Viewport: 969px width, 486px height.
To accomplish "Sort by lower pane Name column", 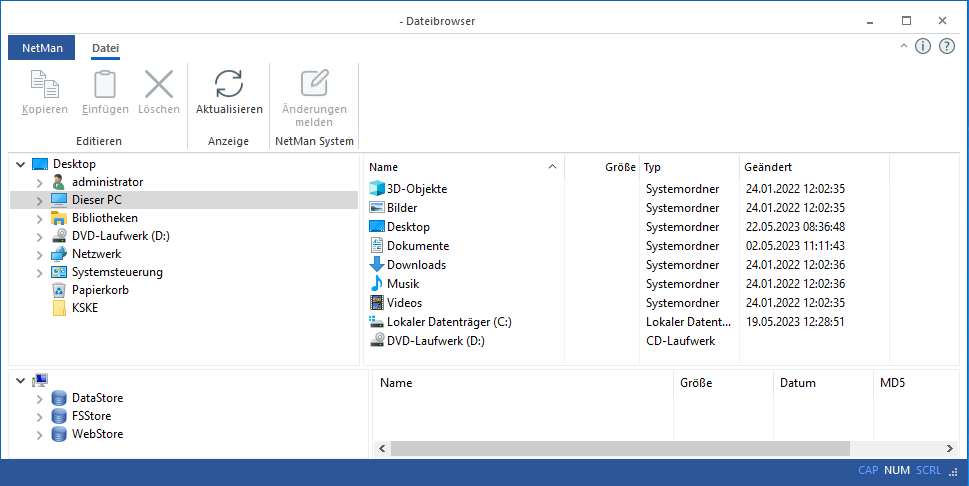I will 523,383.
